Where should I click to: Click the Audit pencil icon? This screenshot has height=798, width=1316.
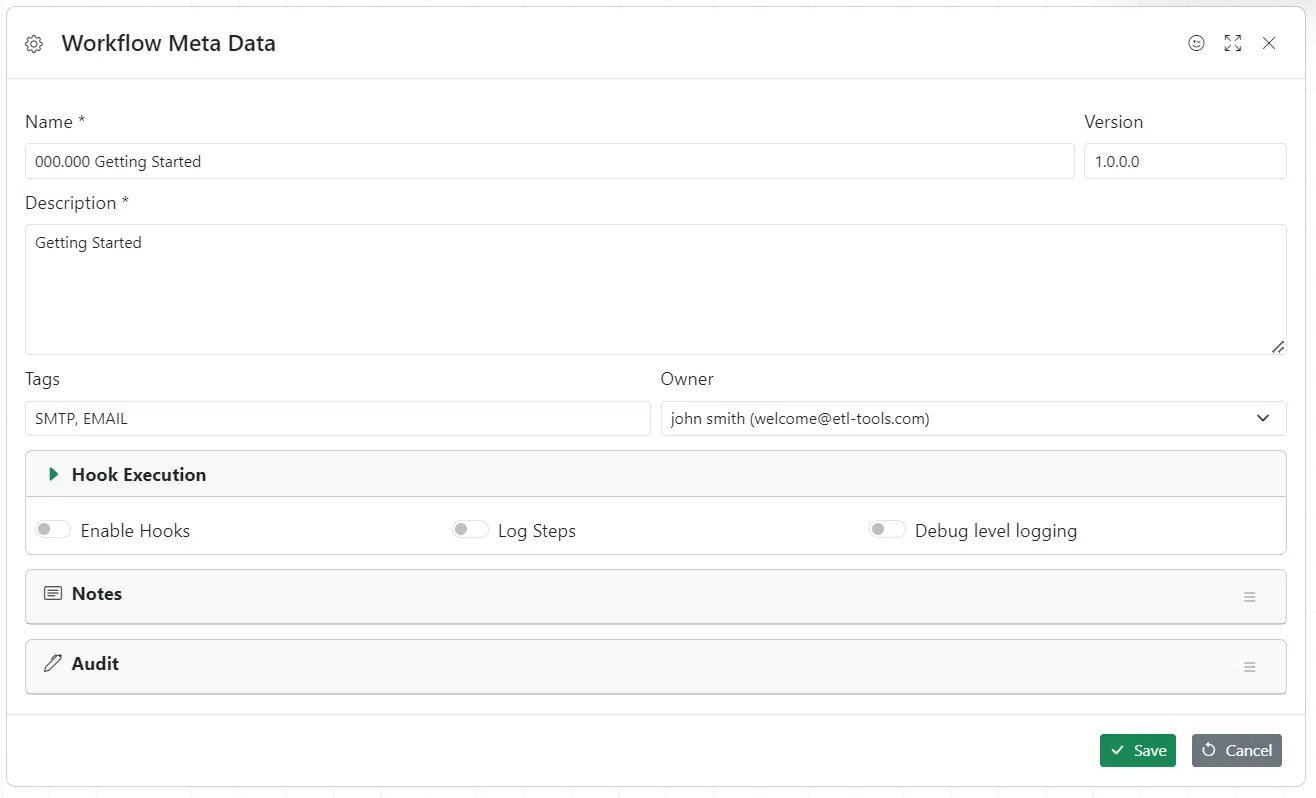pyautogui.click(x=52, y=663)
